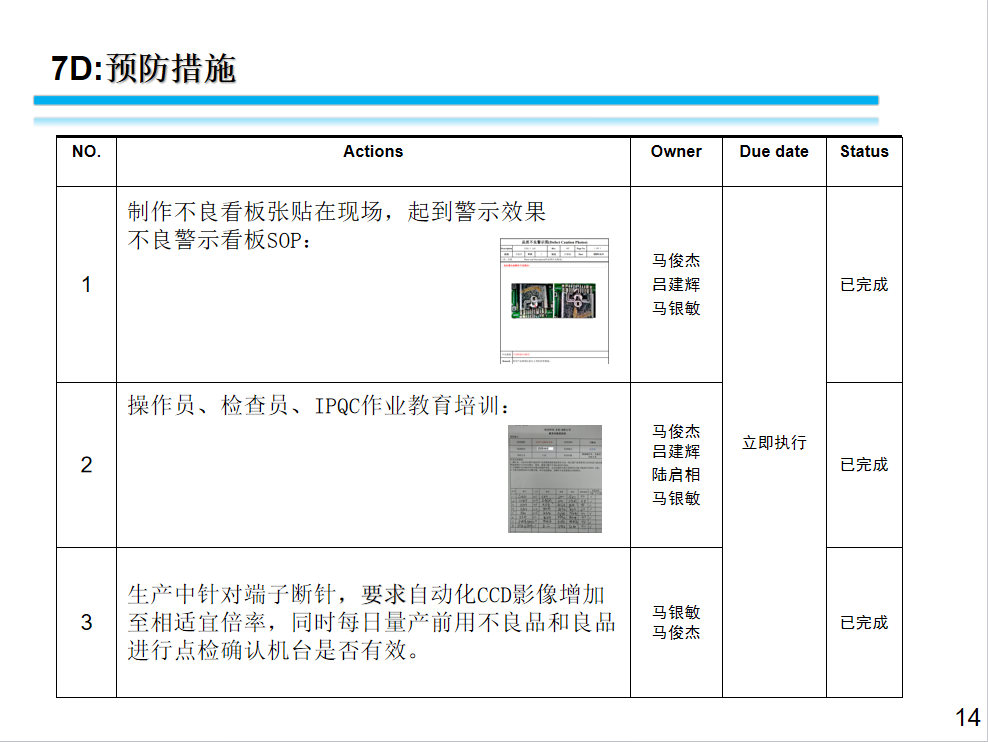This screenshot has width=988, height=742.
Task: Click the row 2 action text about IPQC training
Action: (319, 406)
